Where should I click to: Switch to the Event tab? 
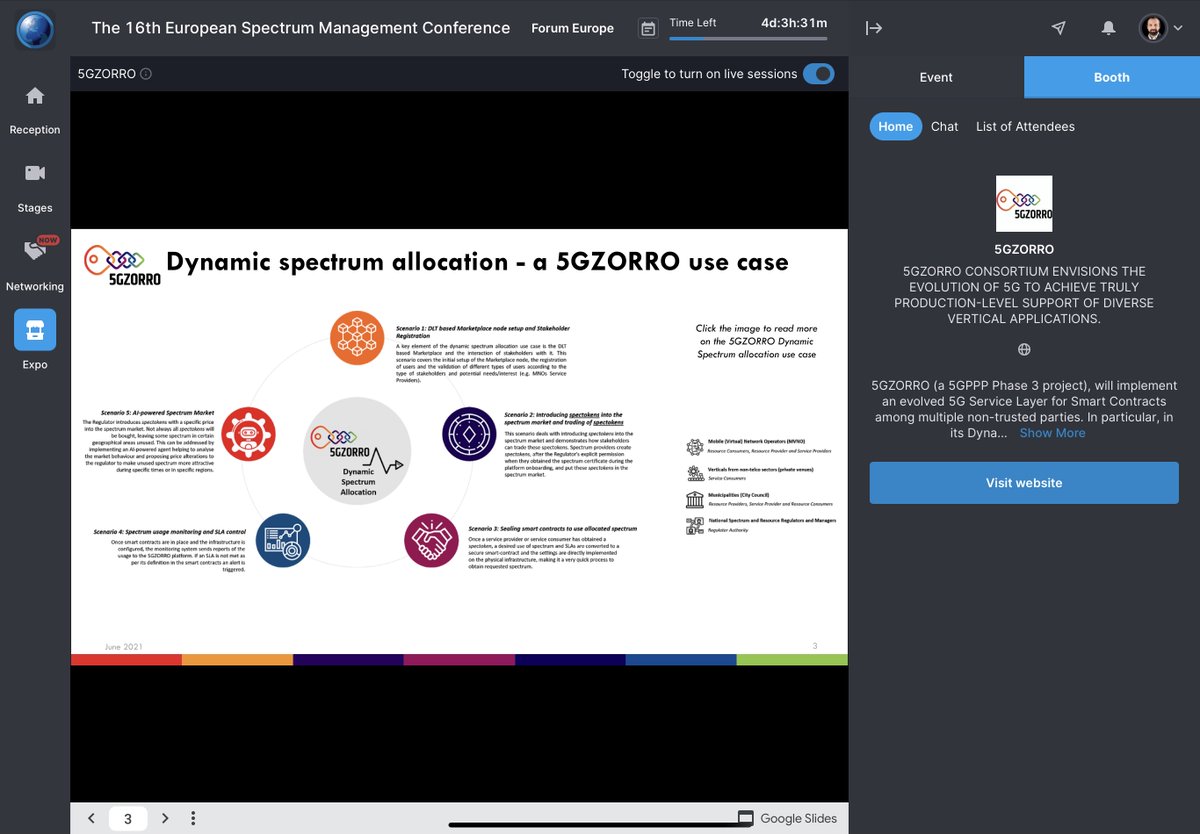pos(936,77)
